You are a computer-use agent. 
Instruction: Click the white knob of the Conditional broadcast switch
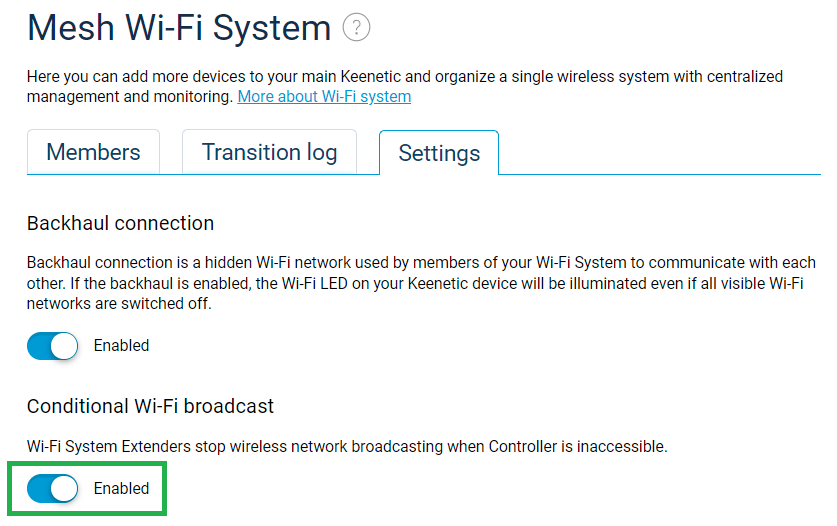(x=64, y=489)
